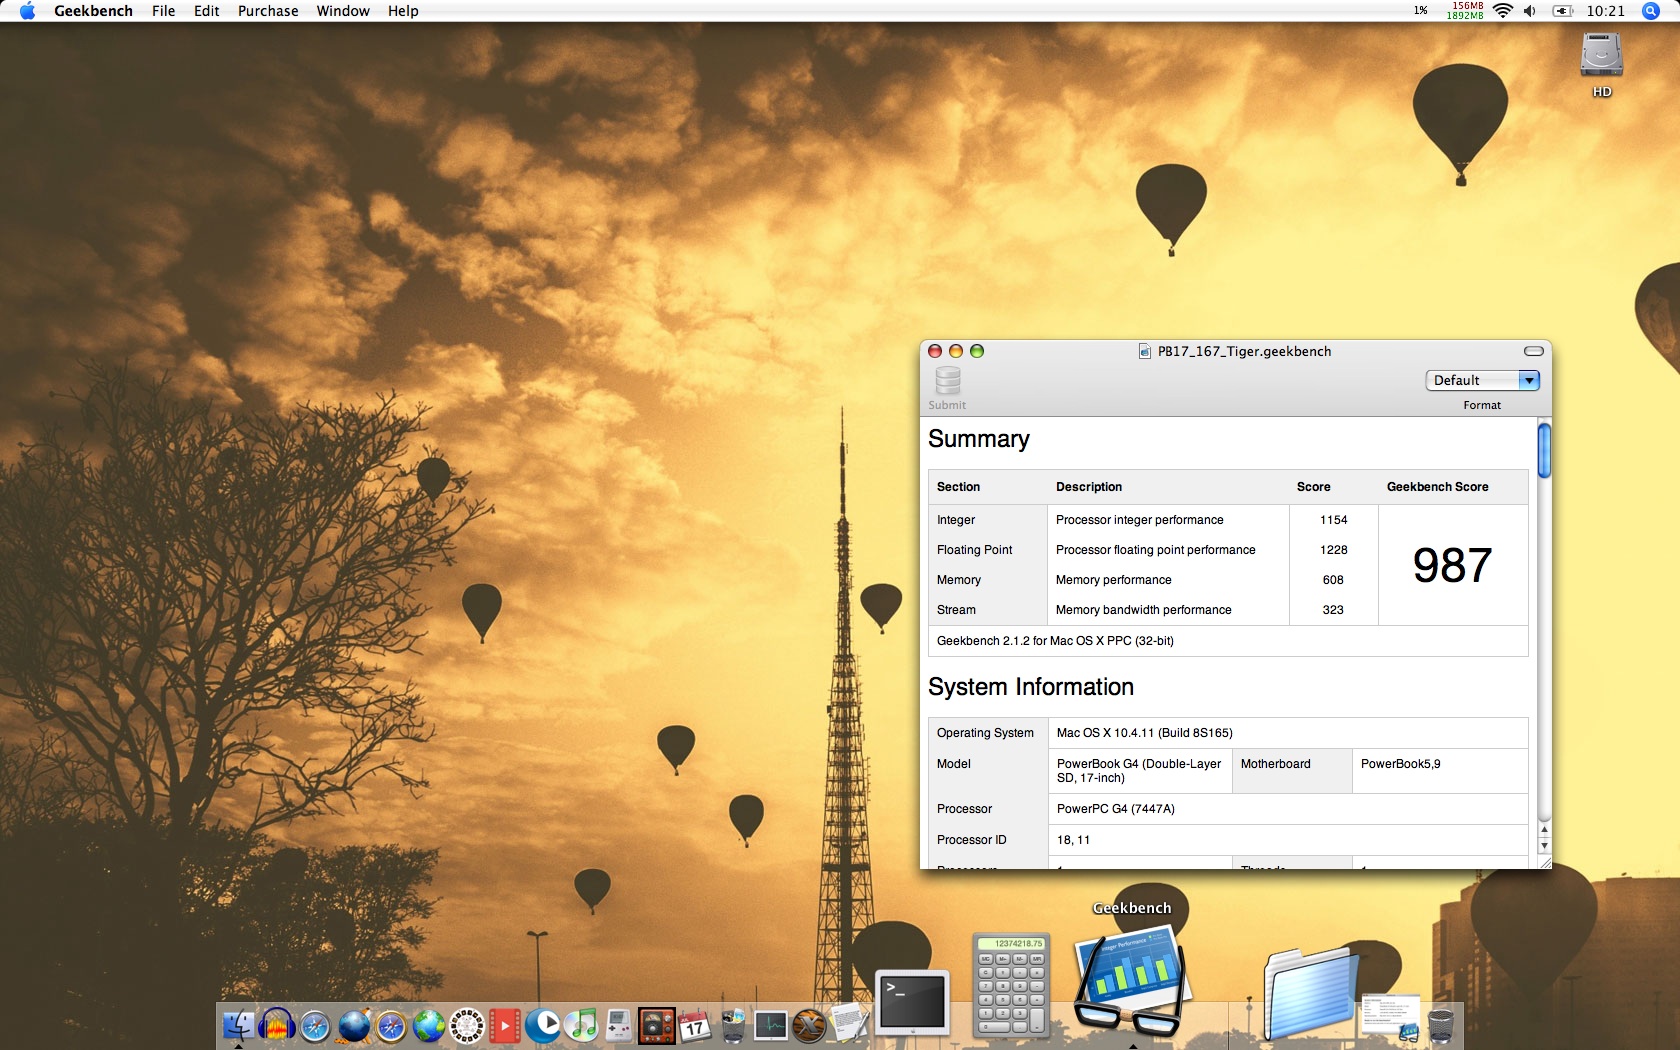The image size is (1680, 1050).
Task: Click the 'PowerPC G4 (7447A)' processor value
Action: click(1115, 809)
